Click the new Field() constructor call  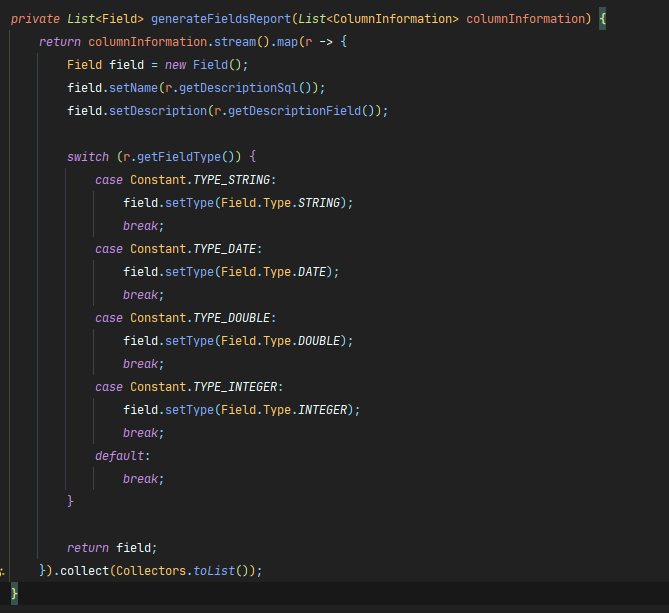[204, 65]
